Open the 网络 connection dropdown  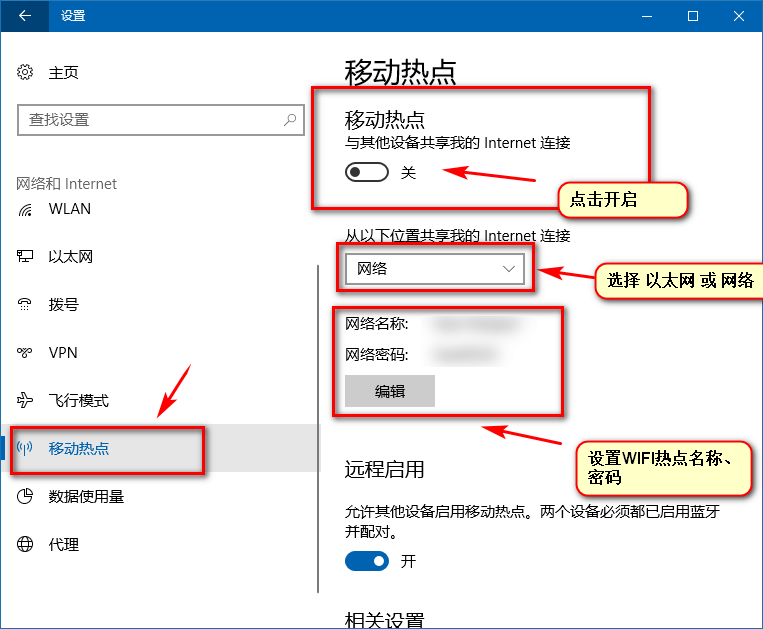click(434, 269)
